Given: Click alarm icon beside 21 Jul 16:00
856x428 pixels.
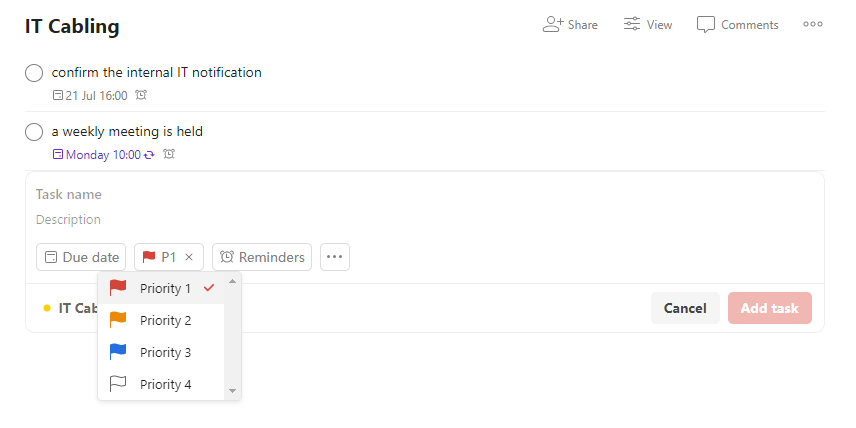Looking at the screenshot, I should pos(141,96).
